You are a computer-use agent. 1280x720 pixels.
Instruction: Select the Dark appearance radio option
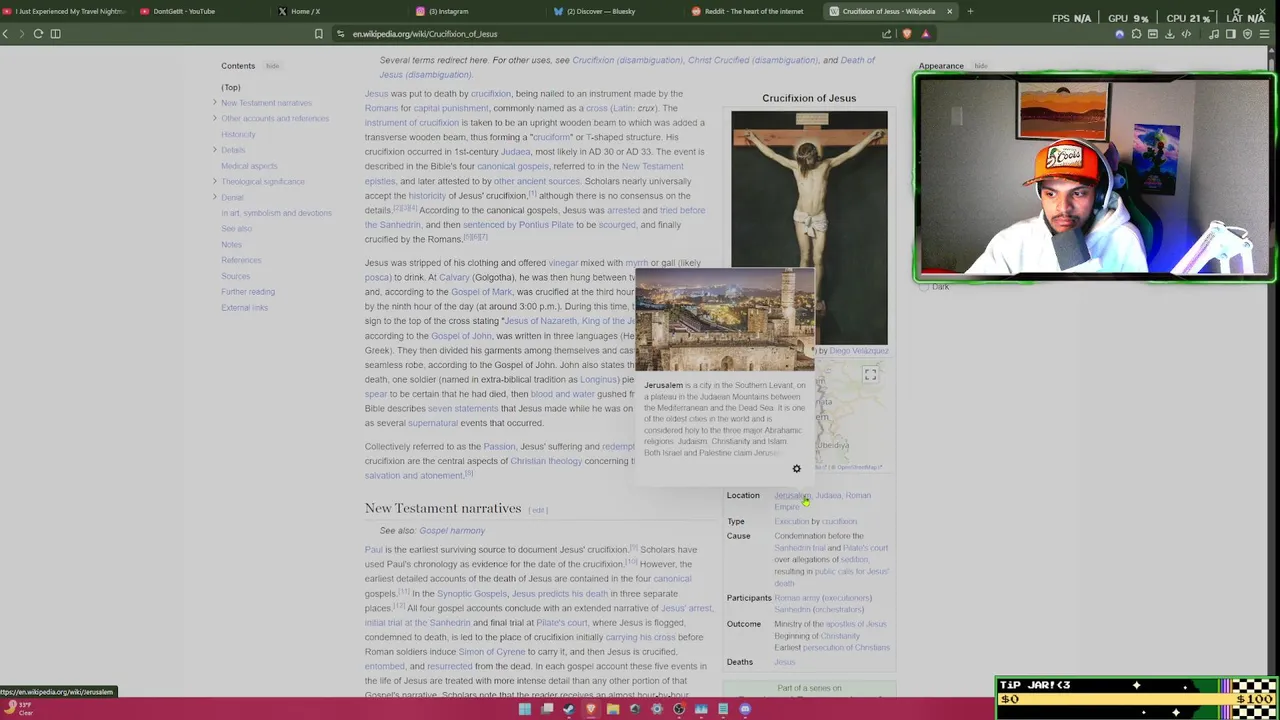tap(925, 287)
